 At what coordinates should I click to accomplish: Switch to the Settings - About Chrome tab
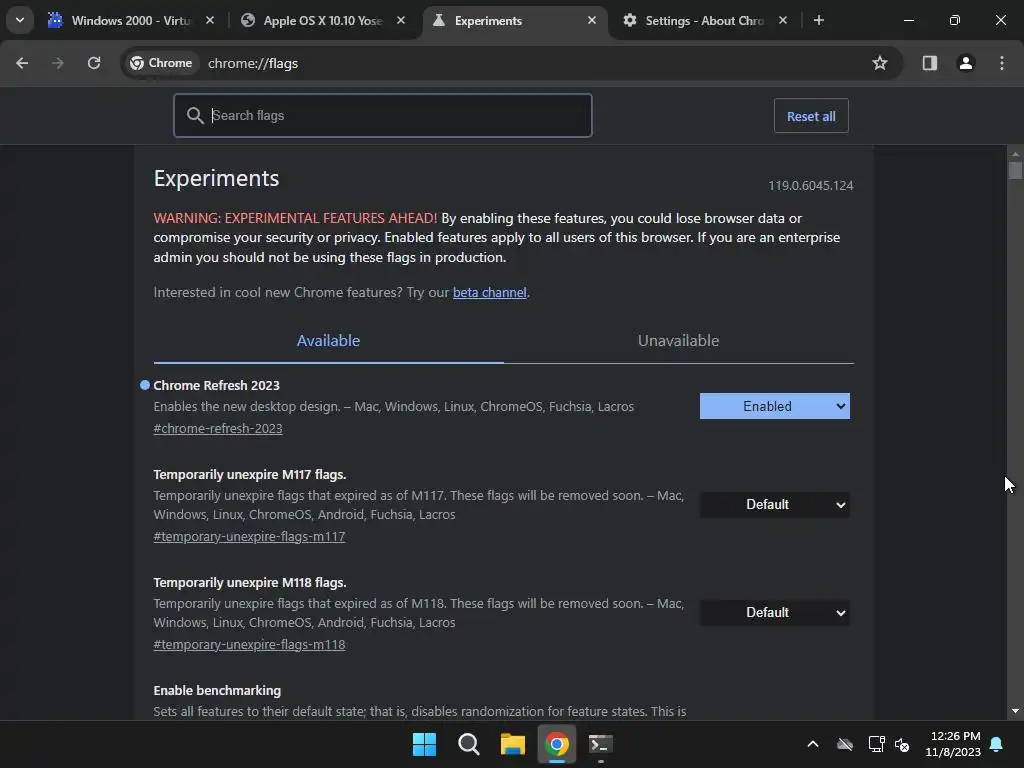[x=705, y=20]
